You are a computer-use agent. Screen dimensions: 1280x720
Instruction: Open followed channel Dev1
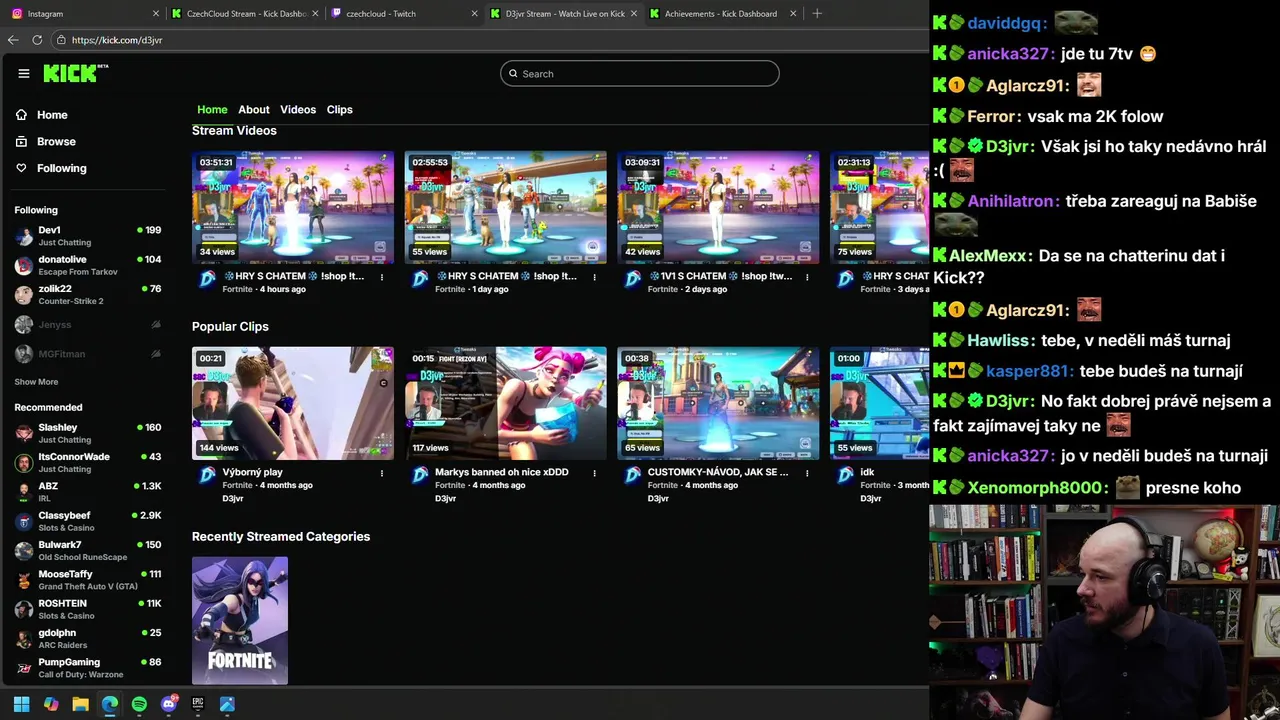tap(88, 236)
